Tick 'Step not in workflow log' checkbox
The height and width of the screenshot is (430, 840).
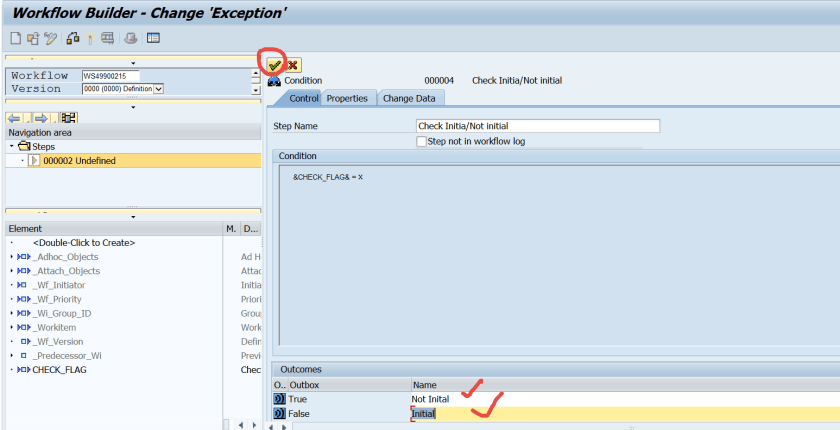[x=422, y=141]
